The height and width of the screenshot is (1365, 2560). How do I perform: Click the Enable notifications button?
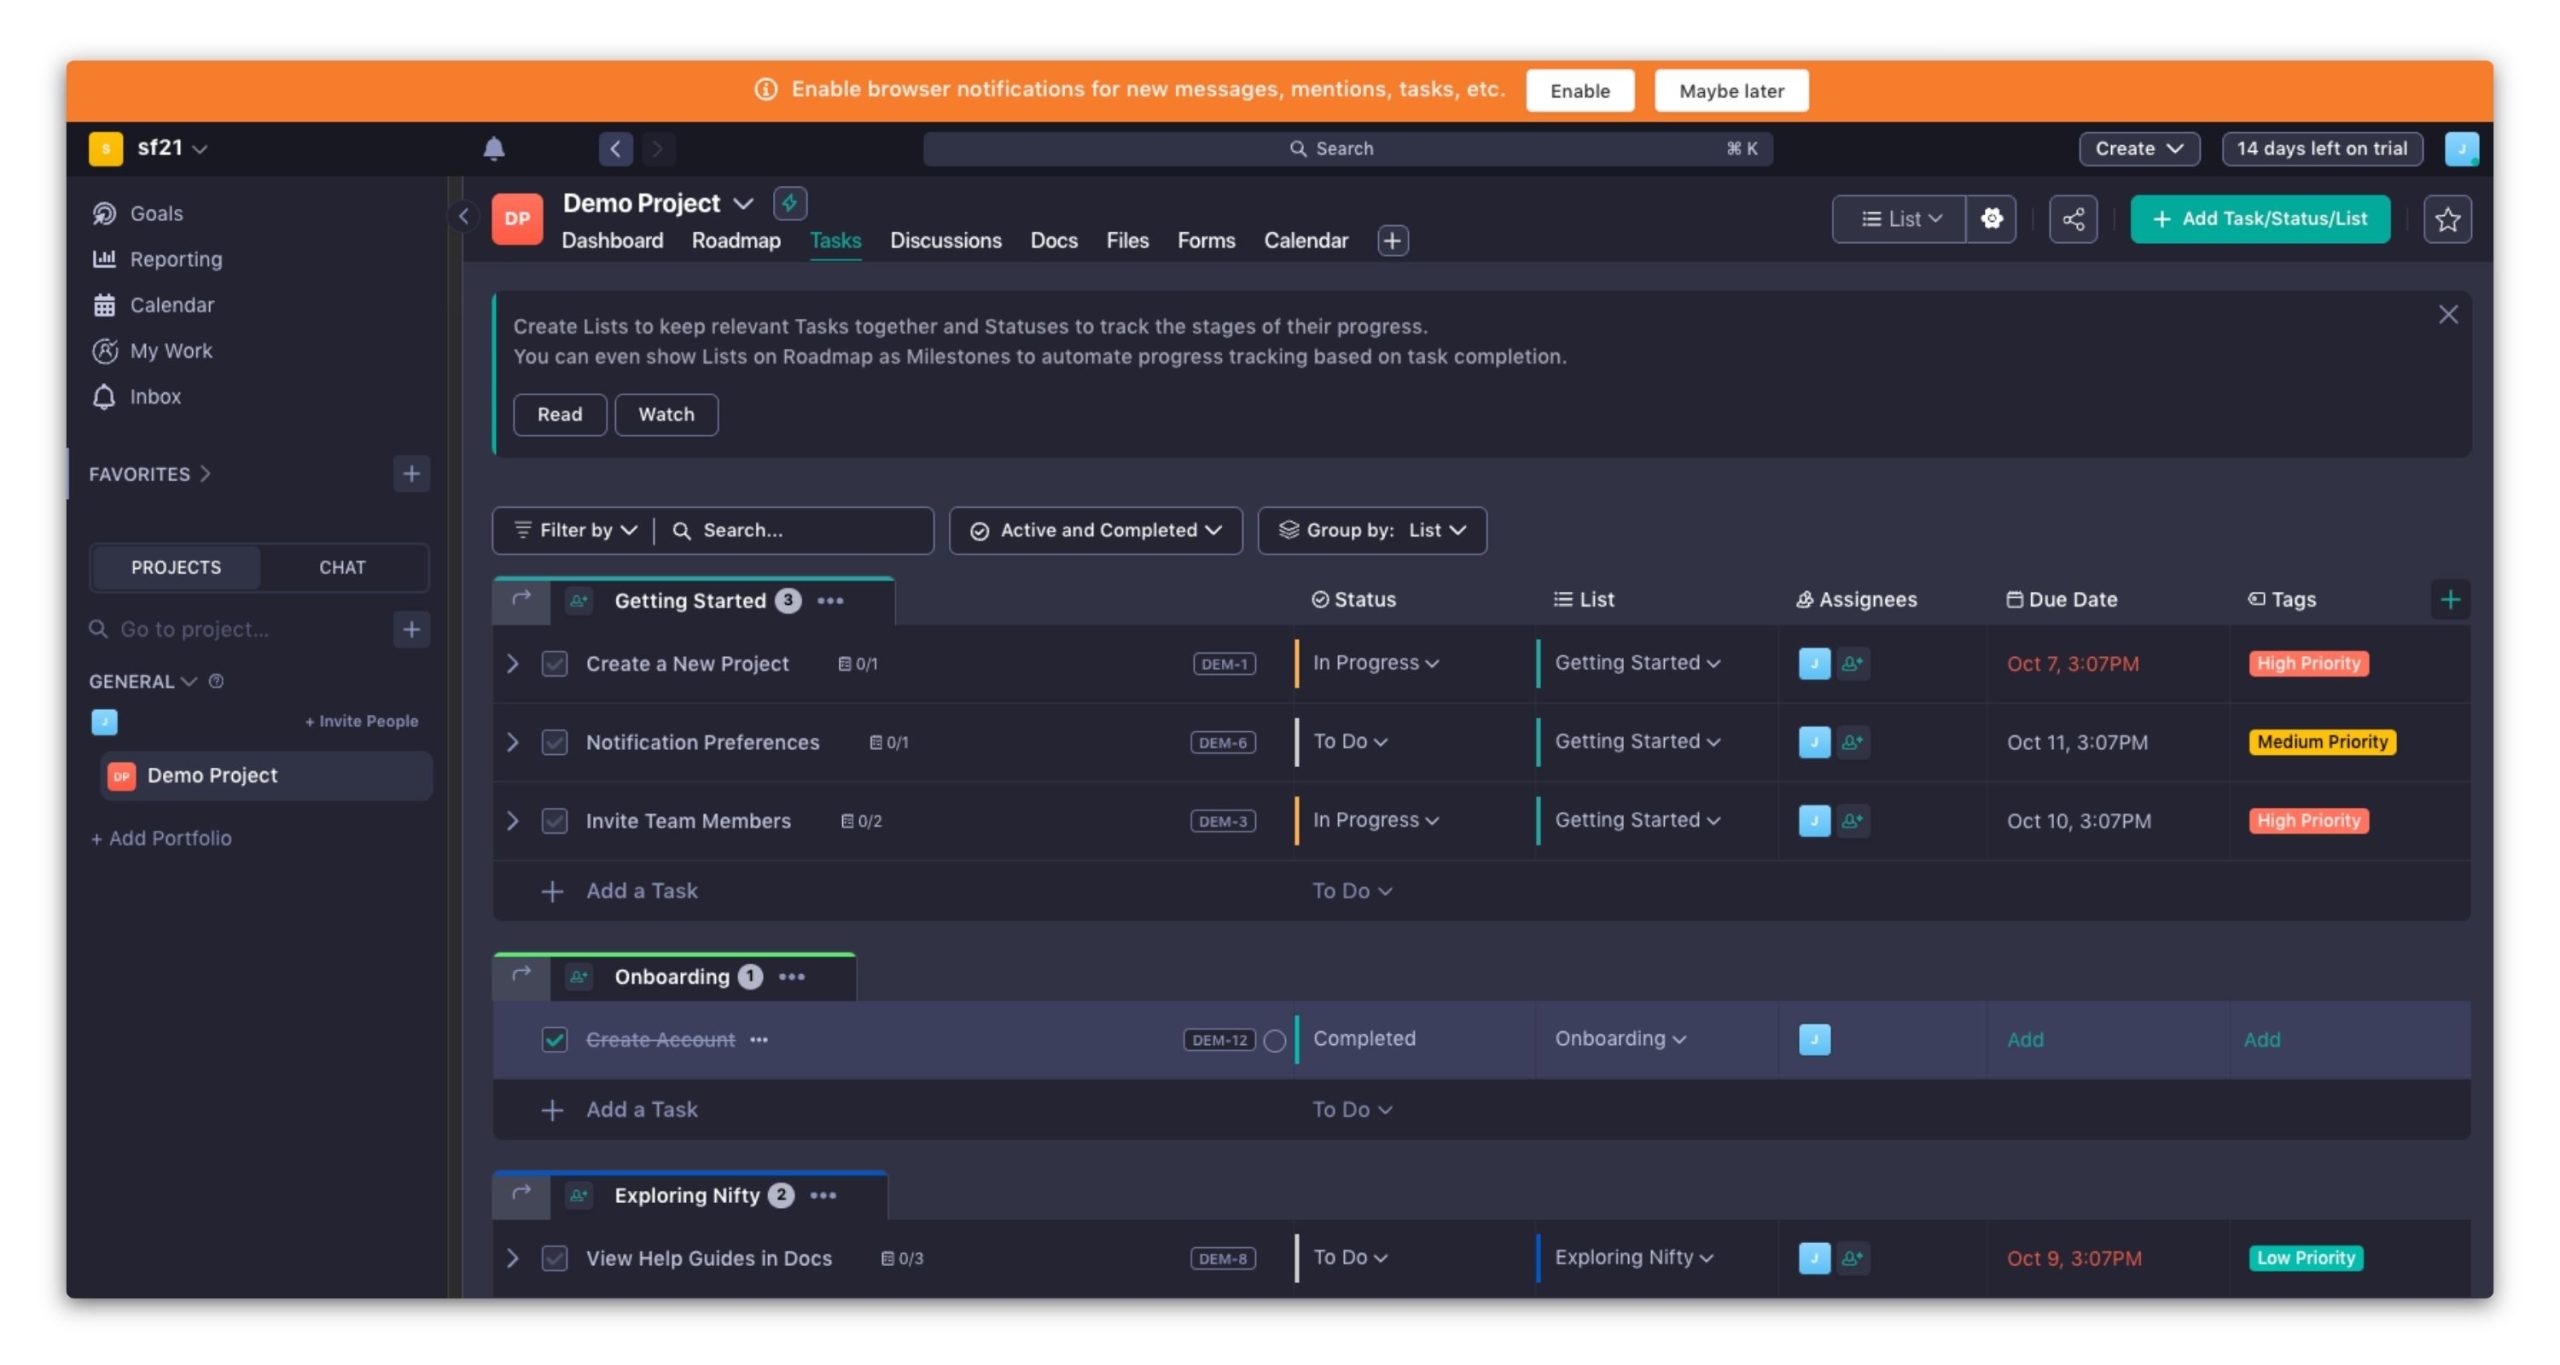tap(1579, 91)
